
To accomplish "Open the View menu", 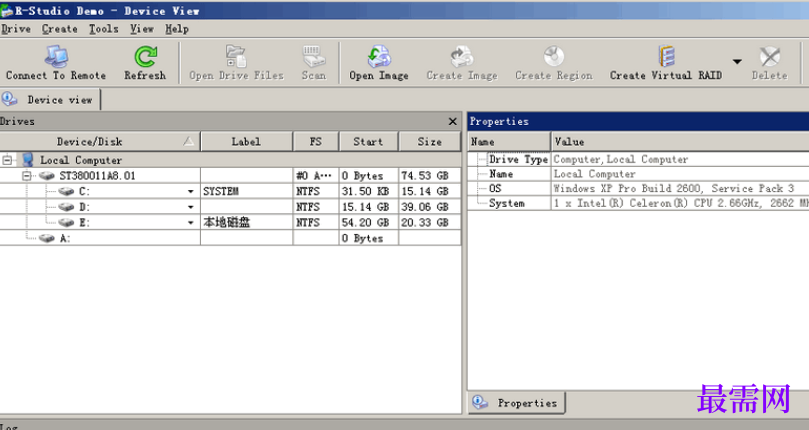I will point(142,29).
